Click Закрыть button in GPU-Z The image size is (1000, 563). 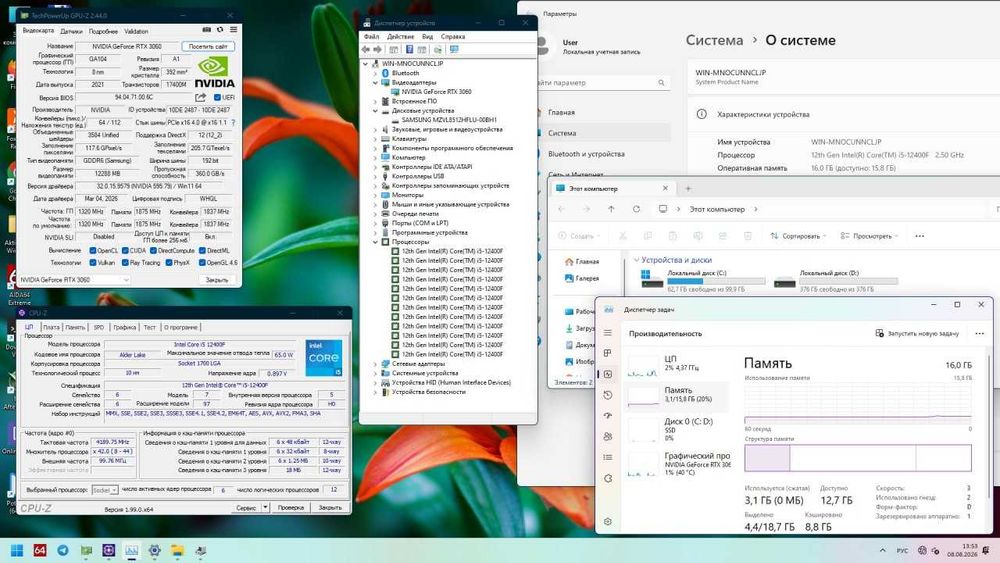tap(217, 280)
